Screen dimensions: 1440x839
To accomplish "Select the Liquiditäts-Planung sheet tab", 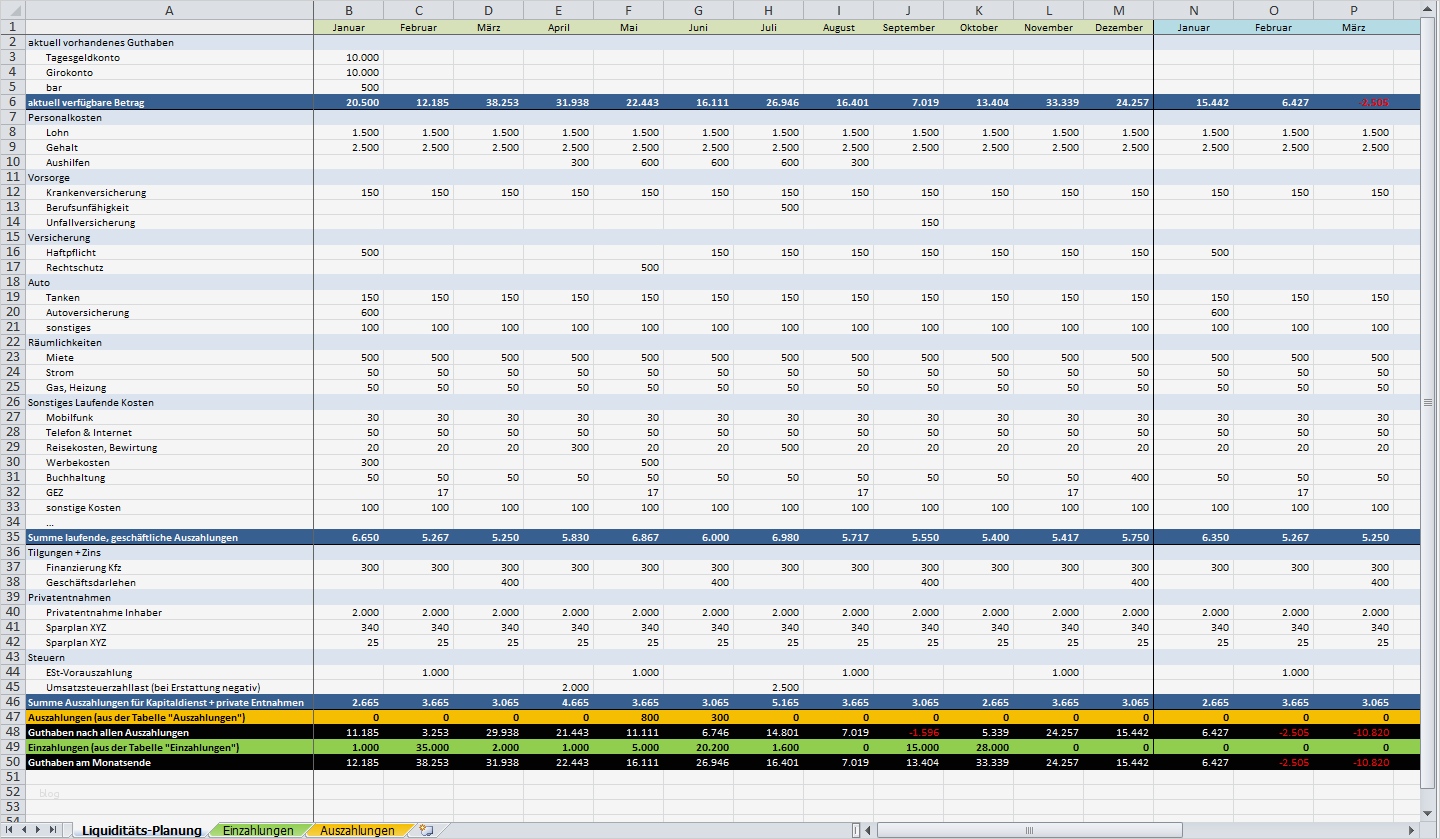I will point(140,830).
